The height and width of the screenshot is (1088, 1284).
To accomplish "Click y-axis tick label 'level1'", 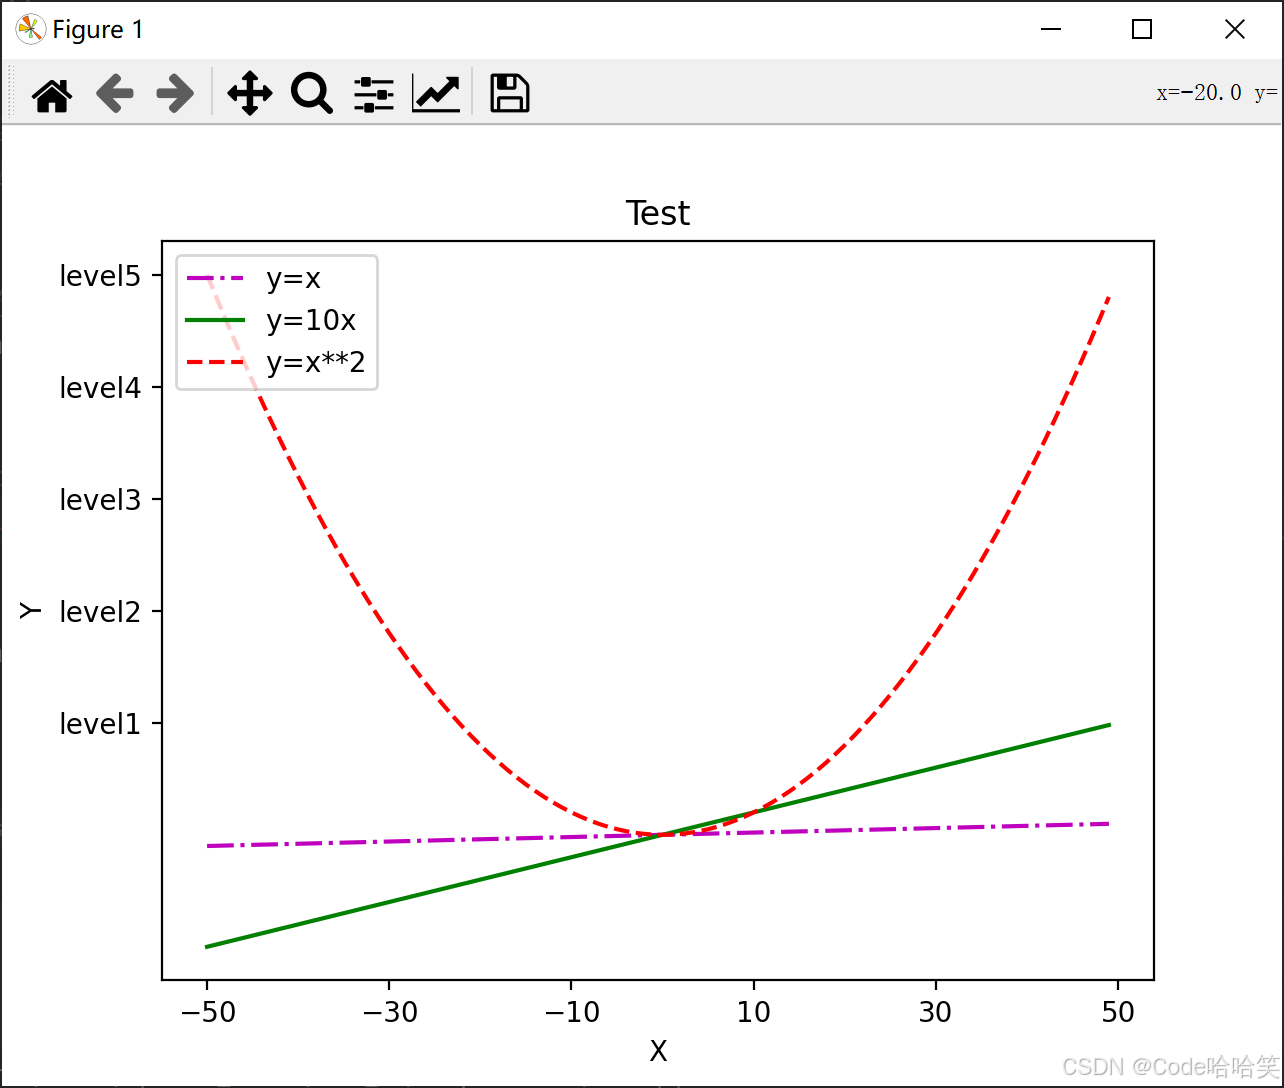I will coord(100,724).
